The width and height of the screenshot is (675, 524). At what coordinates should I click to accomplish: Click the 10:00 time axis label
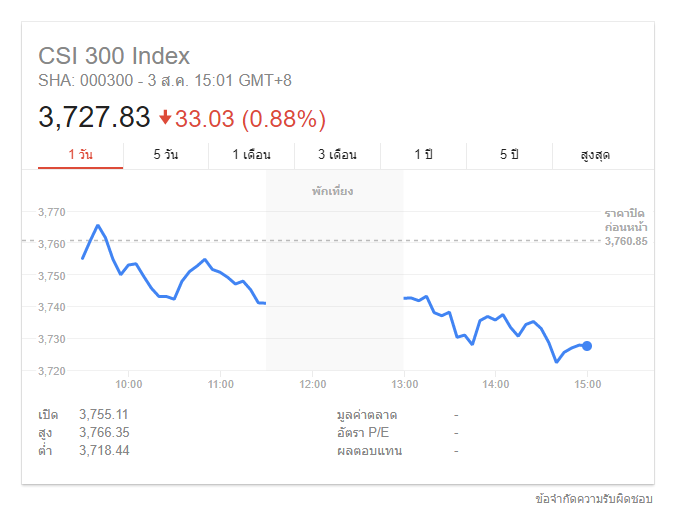(x=129, y=384)
